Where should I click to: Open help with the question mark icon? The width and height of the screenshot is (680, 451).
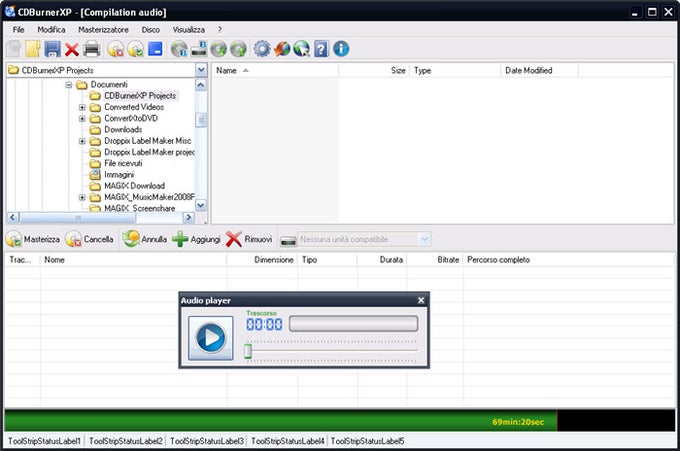point(321,49)
